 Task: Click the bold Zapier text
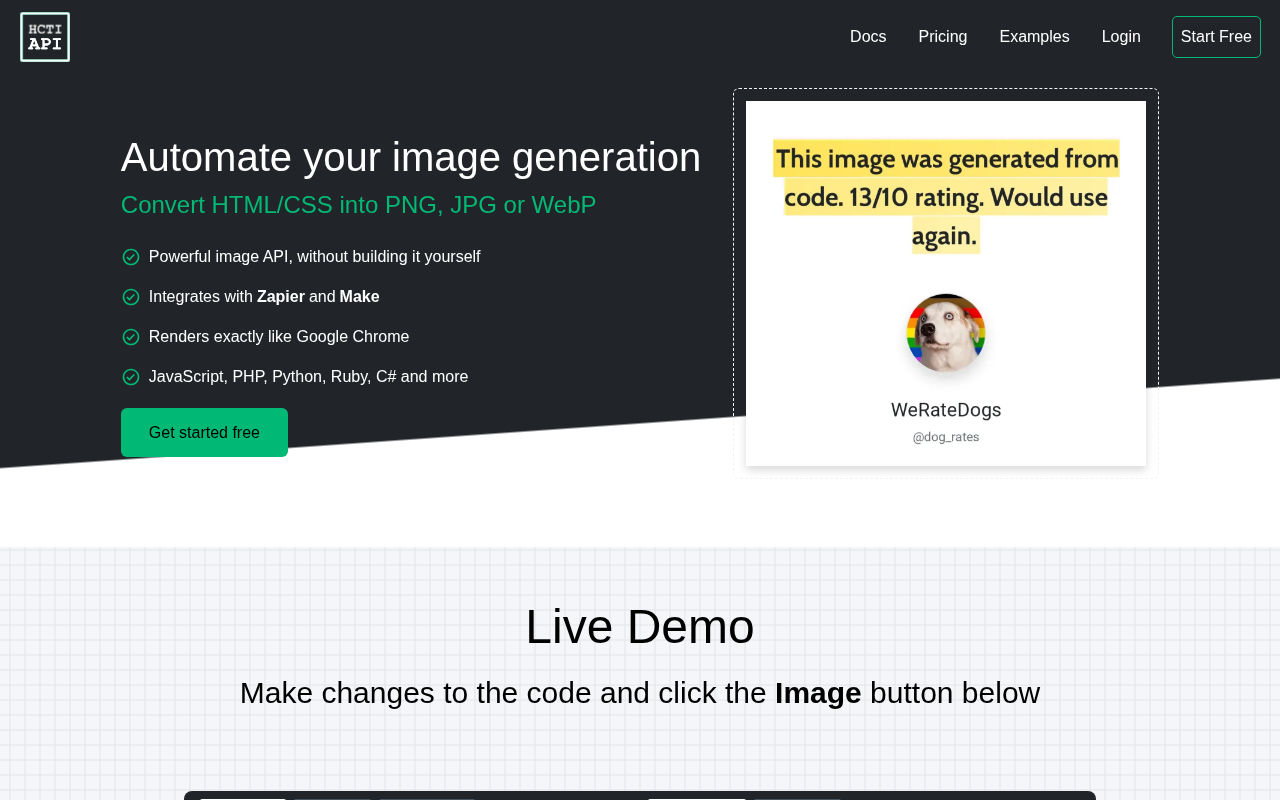[281, 297]
